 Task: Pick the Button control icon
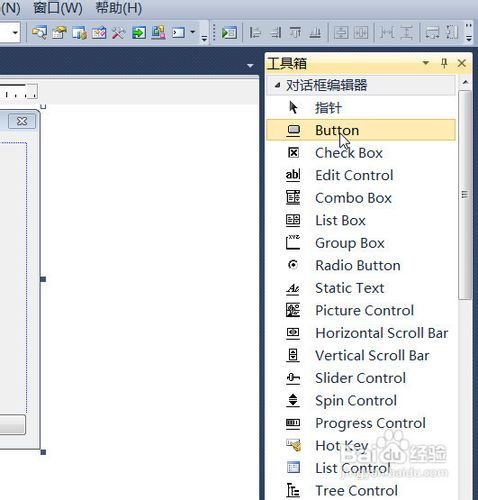click(x=293, y=130)
